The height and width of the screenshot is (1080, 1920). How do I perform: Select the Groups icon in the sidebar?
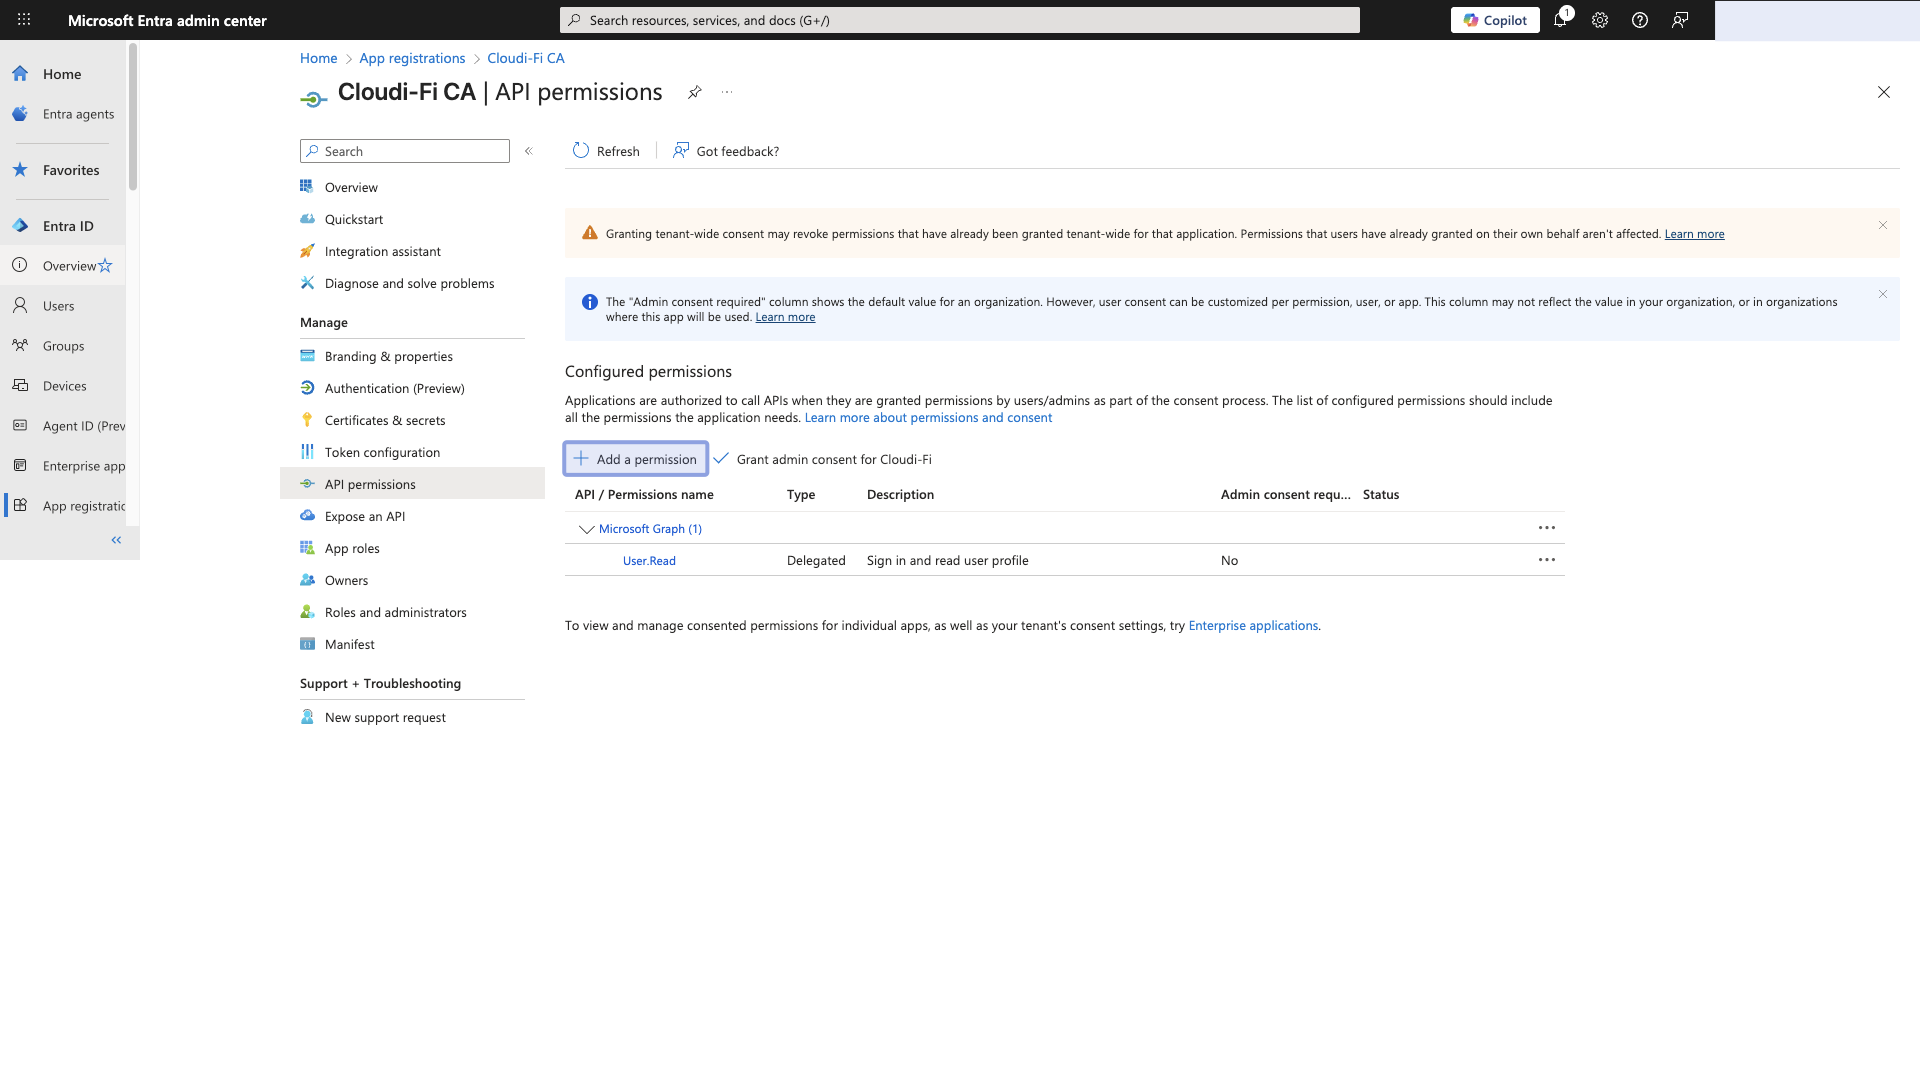20,346
